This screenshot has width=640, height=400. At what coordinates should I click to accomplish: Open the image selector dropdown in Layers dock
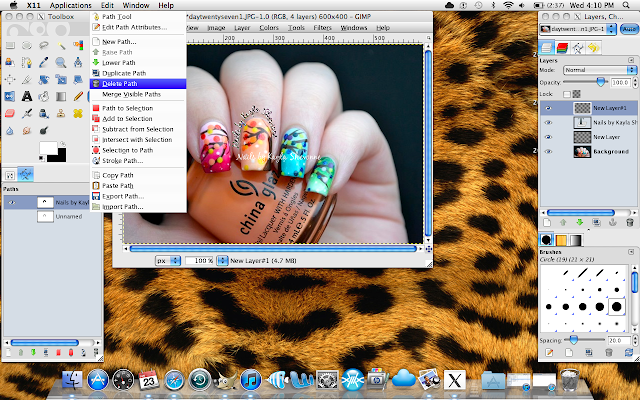(x=577, y=29)
